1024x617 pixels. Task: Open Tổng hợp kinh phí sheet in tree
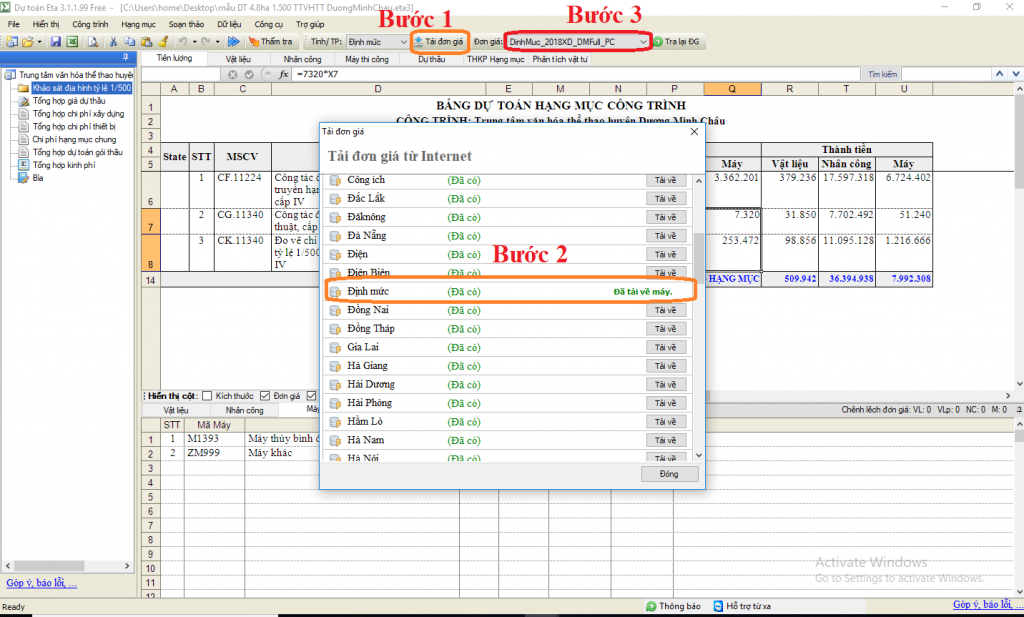68,165
